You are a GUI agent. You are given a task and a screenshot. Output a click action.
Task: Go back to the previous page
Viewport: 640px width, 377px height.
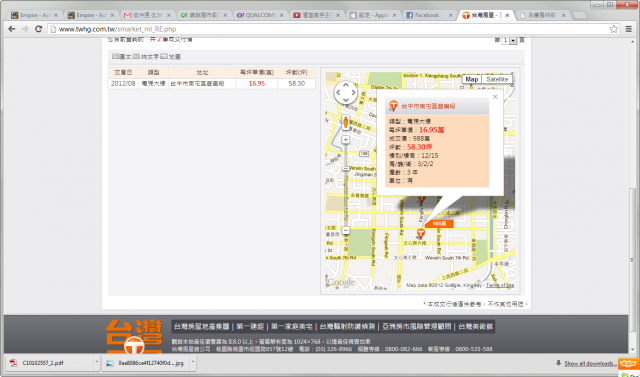click(x=11, y=29)
